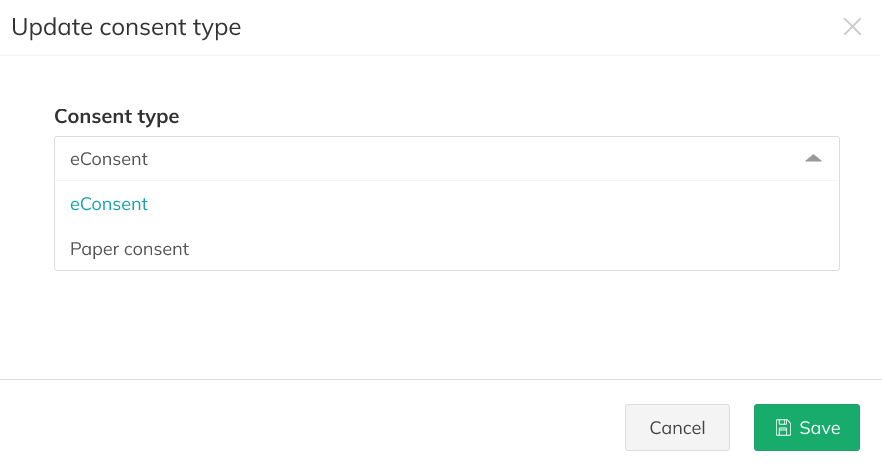Click the triangle arrow in the select box
Image resolution: width=882 pixels, height=474 pixels.
[x=813, y=159]
